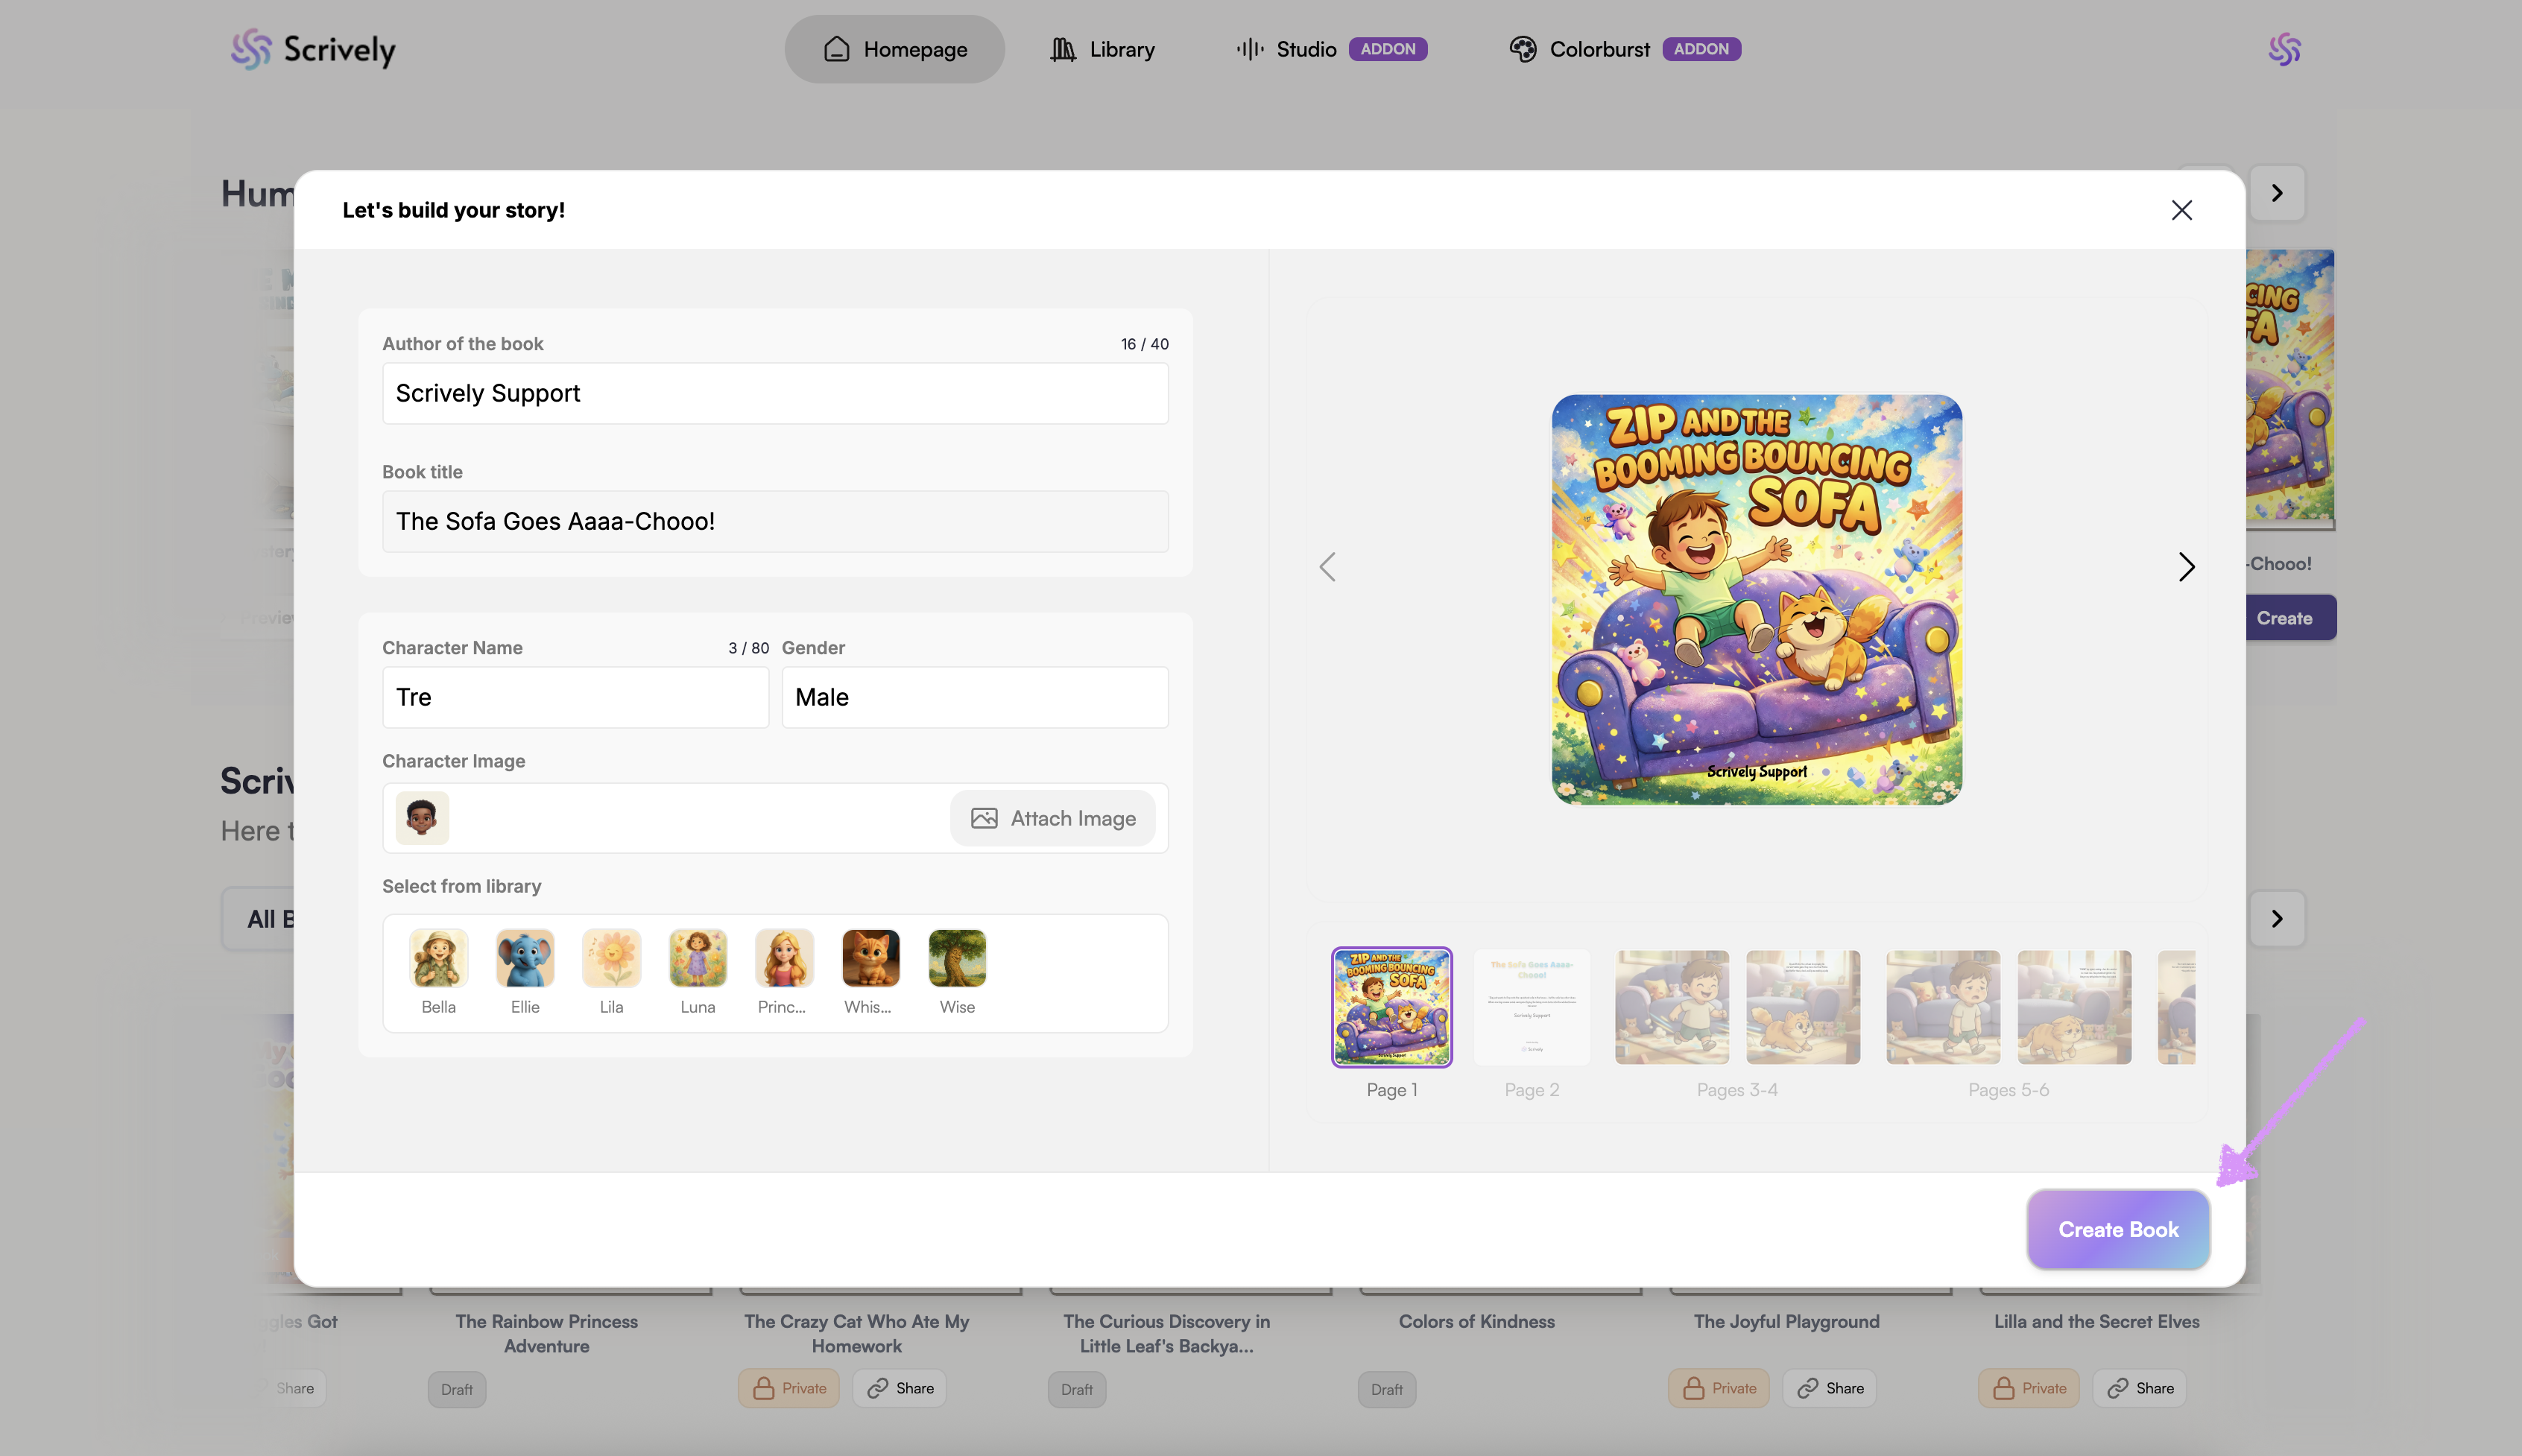Close the build your story dialog
The height and width of the screenshot is (1456, 2522).
pyautogui.click(x=2181, y=210)
